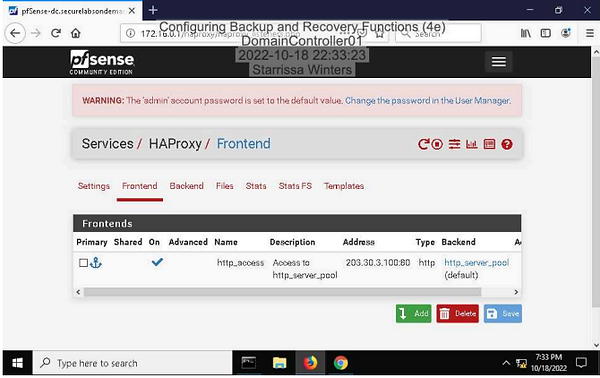
Task: Click the browser home icon
Action: point(76,33)
